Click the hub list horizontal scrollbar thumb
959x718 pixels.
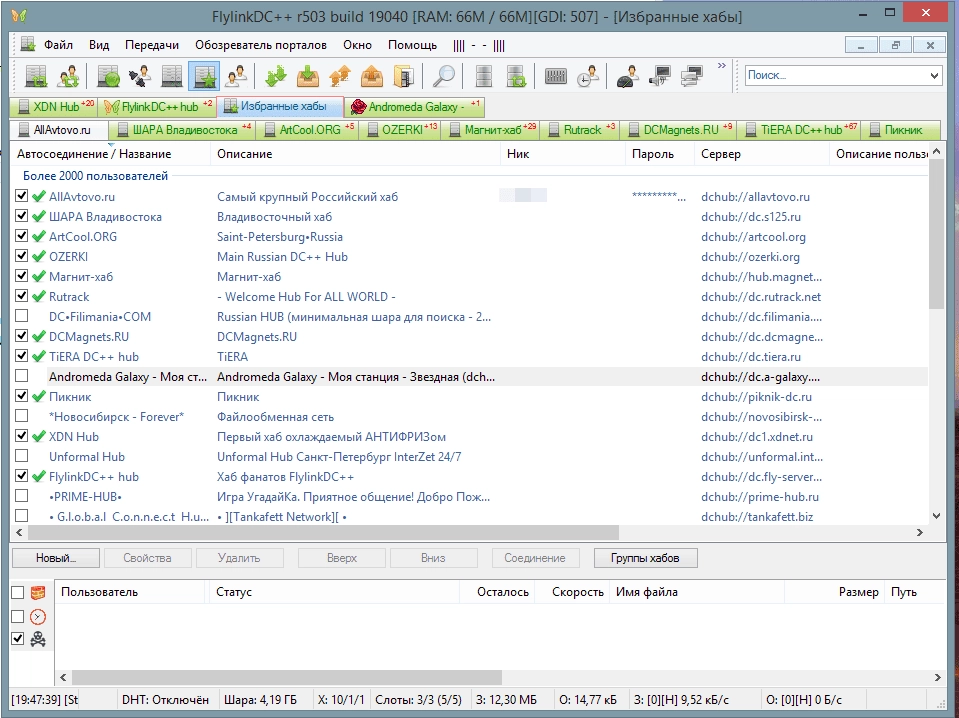(x=323, y=533)
